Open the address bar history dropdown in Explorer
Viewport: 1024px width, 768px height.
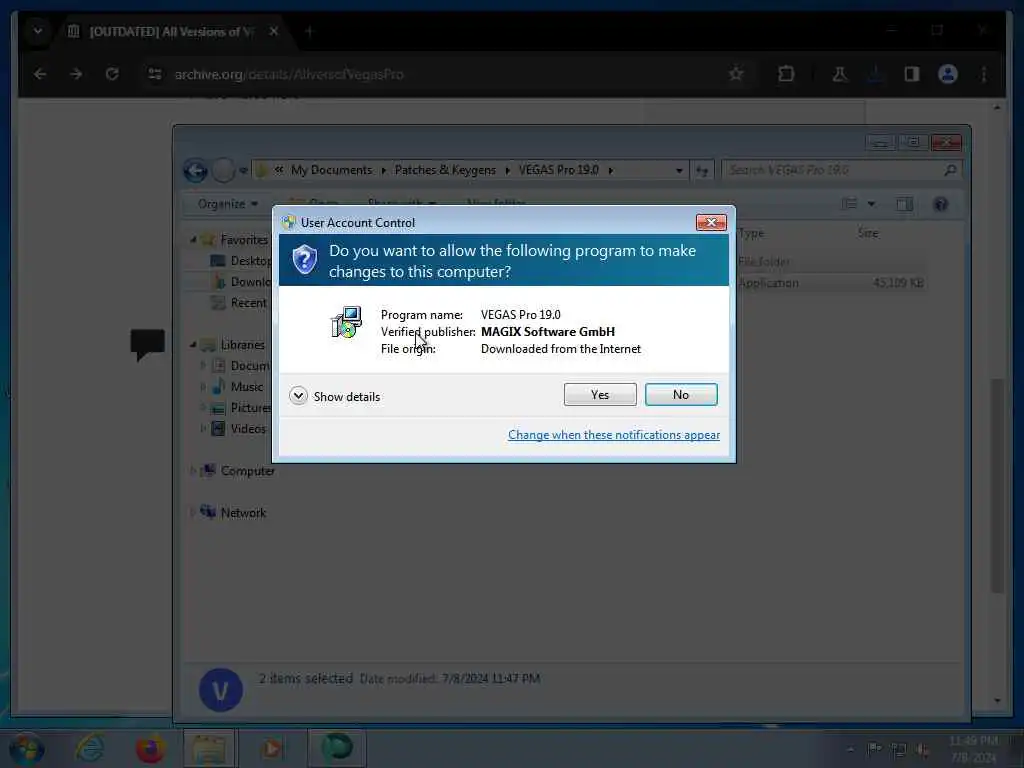coord(679,170)
